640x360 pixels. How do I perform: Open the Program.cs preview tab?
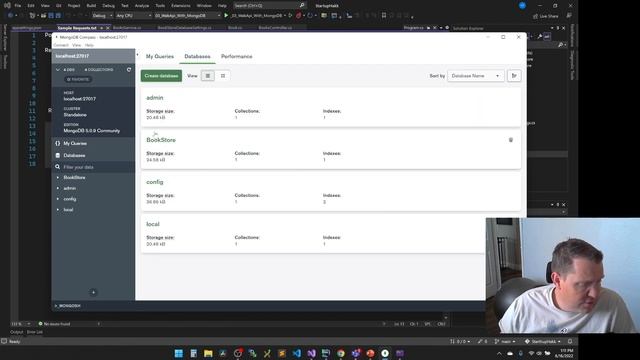(413, 28)
